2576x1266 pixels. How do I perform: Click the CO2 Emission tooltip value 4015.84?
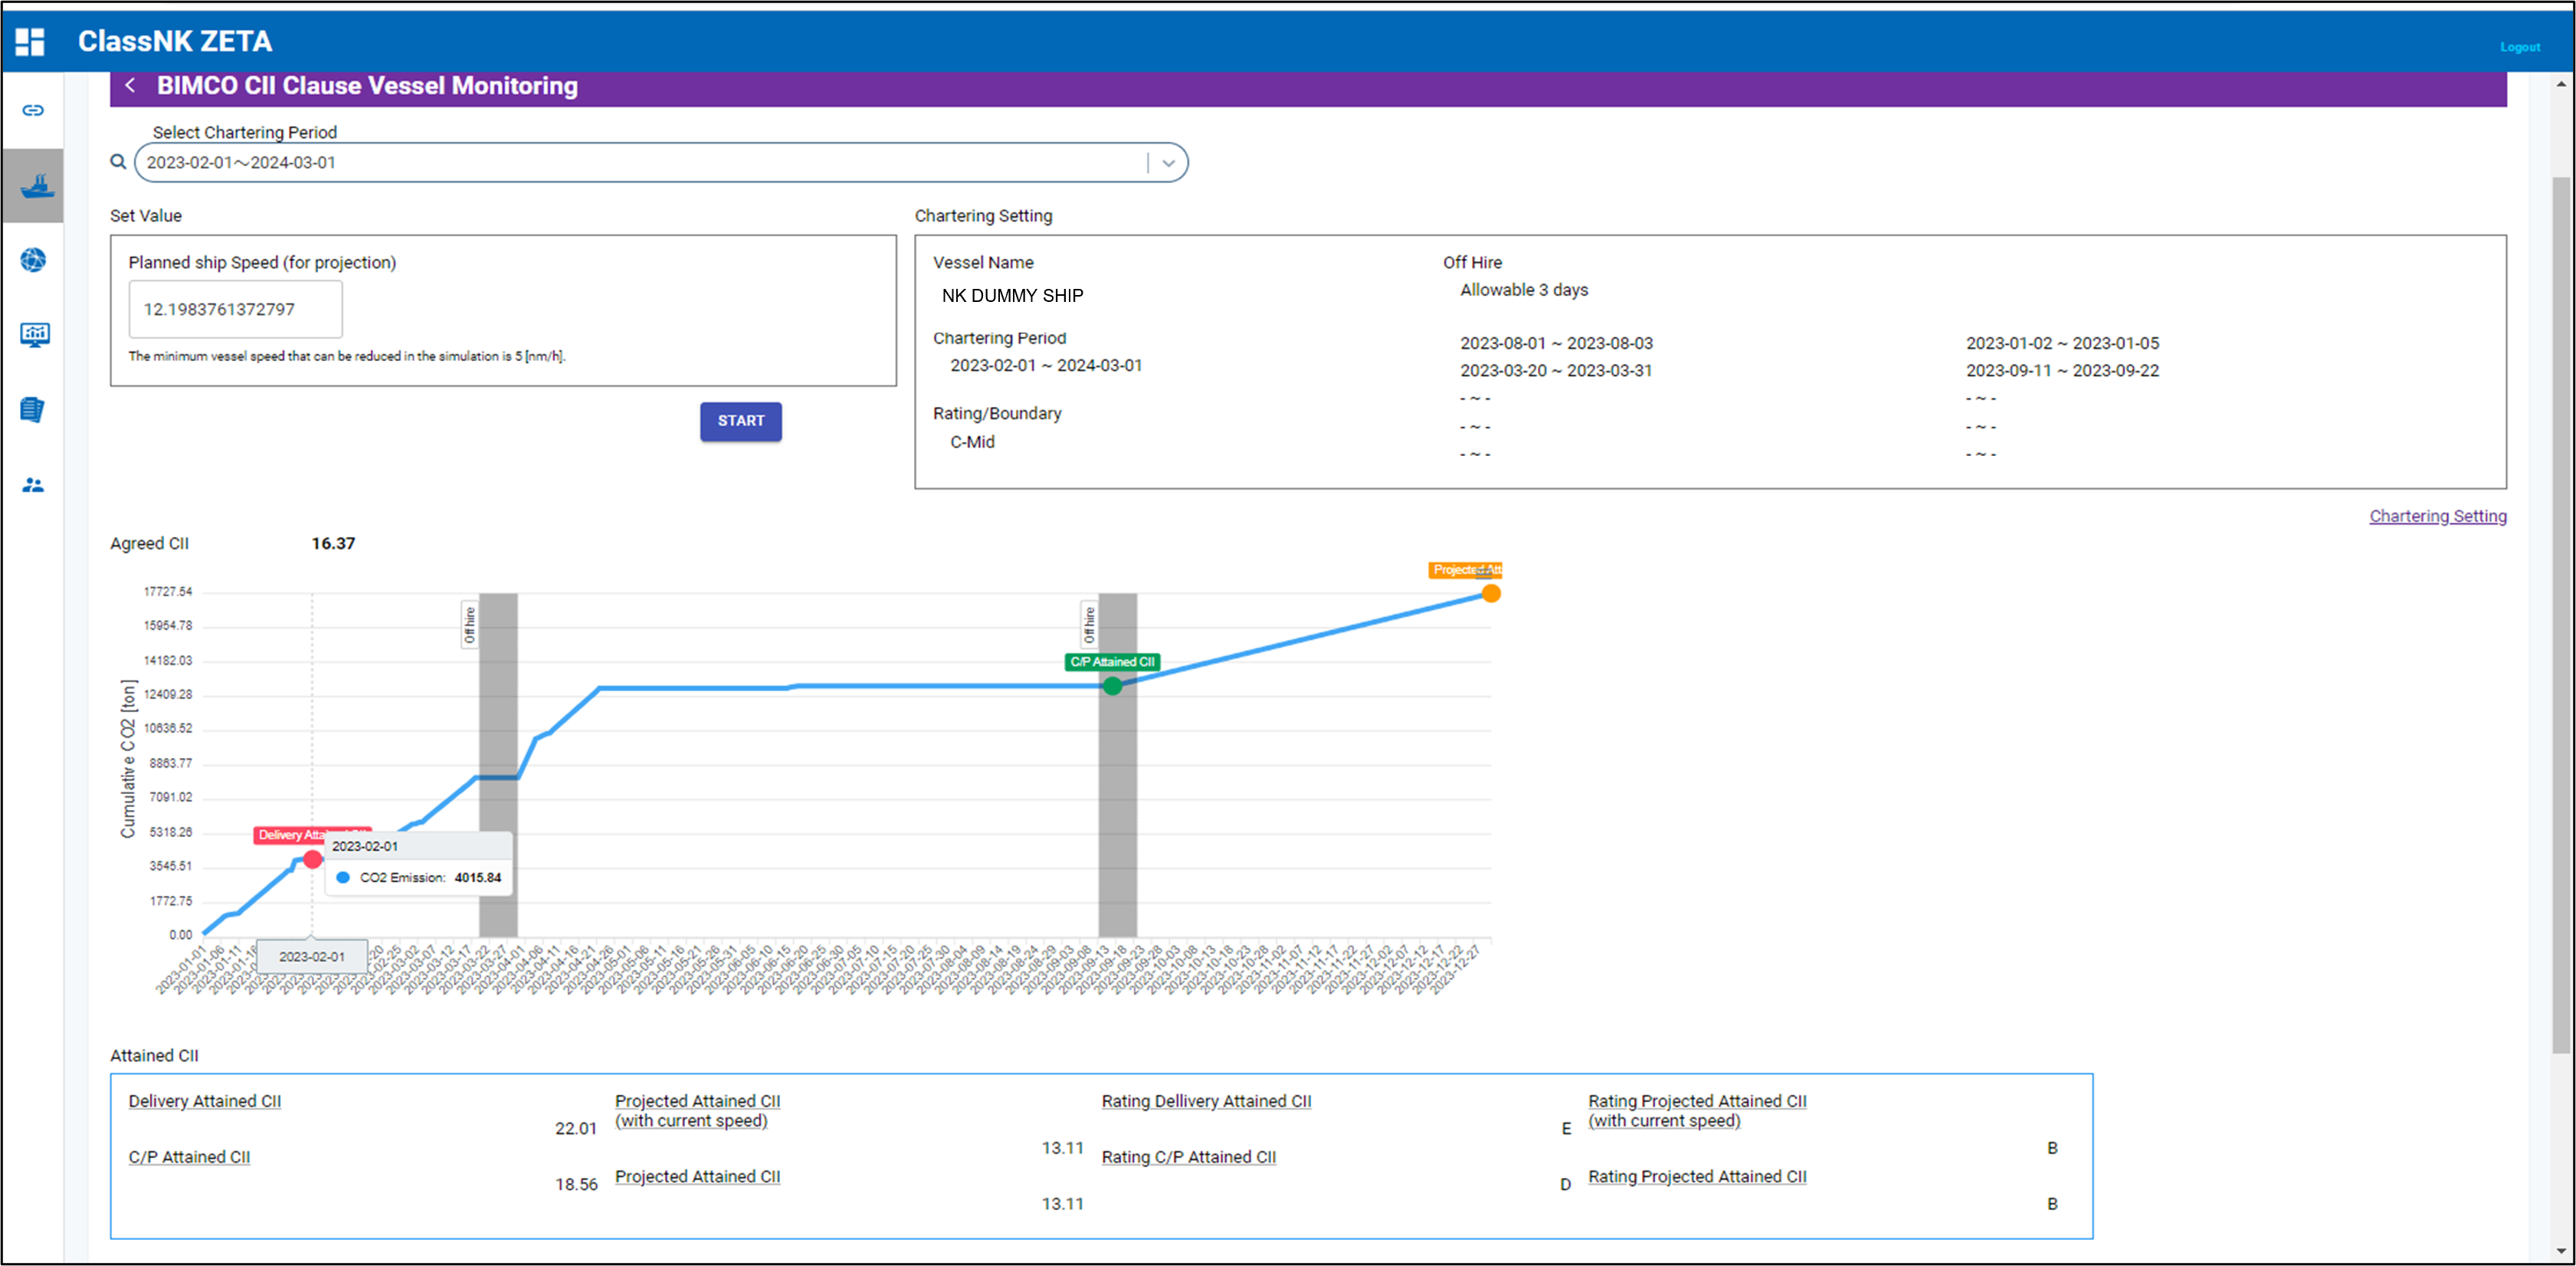(478, 878)
